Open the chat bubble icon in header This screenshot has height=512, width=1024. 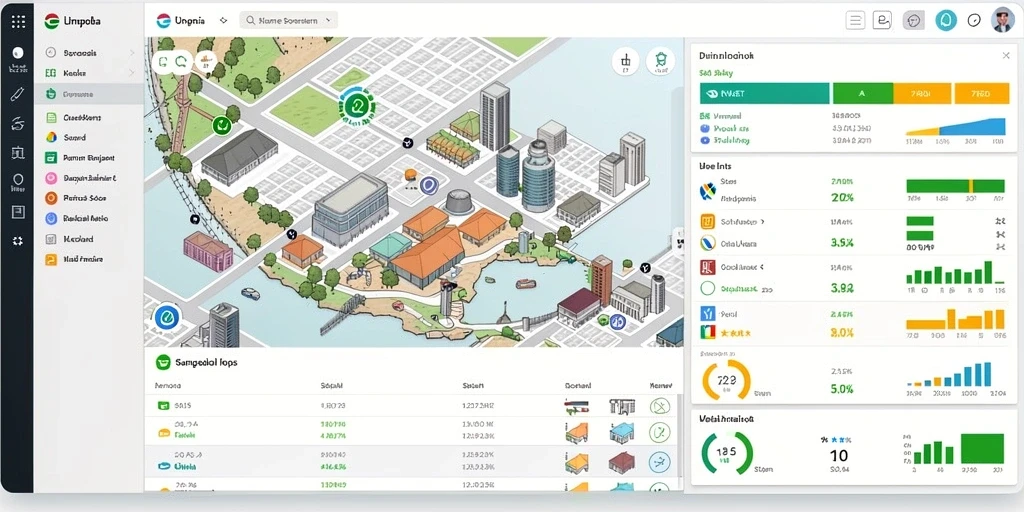click(914, 21)
